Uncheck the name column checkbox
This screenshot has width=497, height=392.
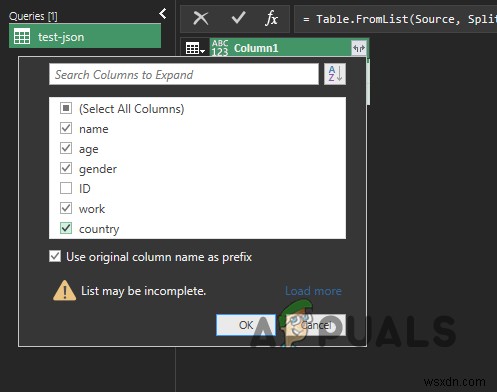66,128
